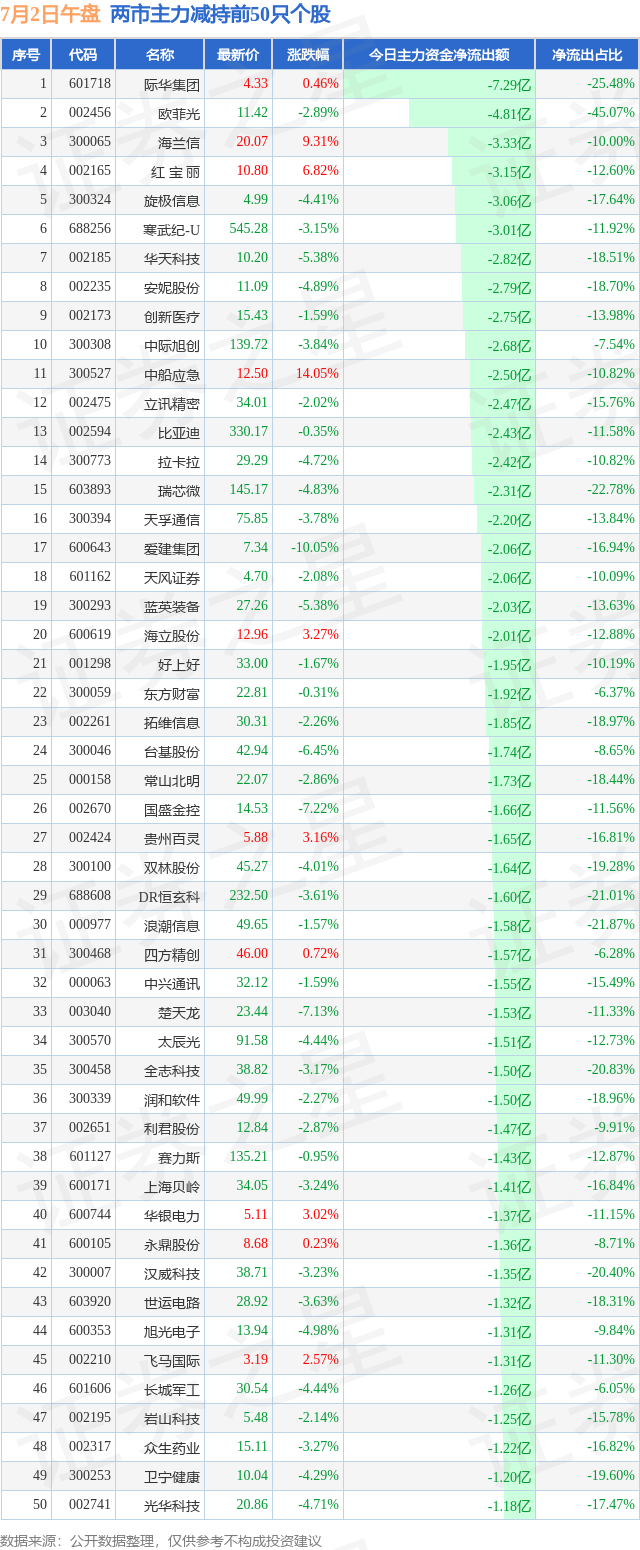Click the 净流出占比 column header
Image resolution: width=640 pixels, height=1550 pixels.
tap(587, 55)
